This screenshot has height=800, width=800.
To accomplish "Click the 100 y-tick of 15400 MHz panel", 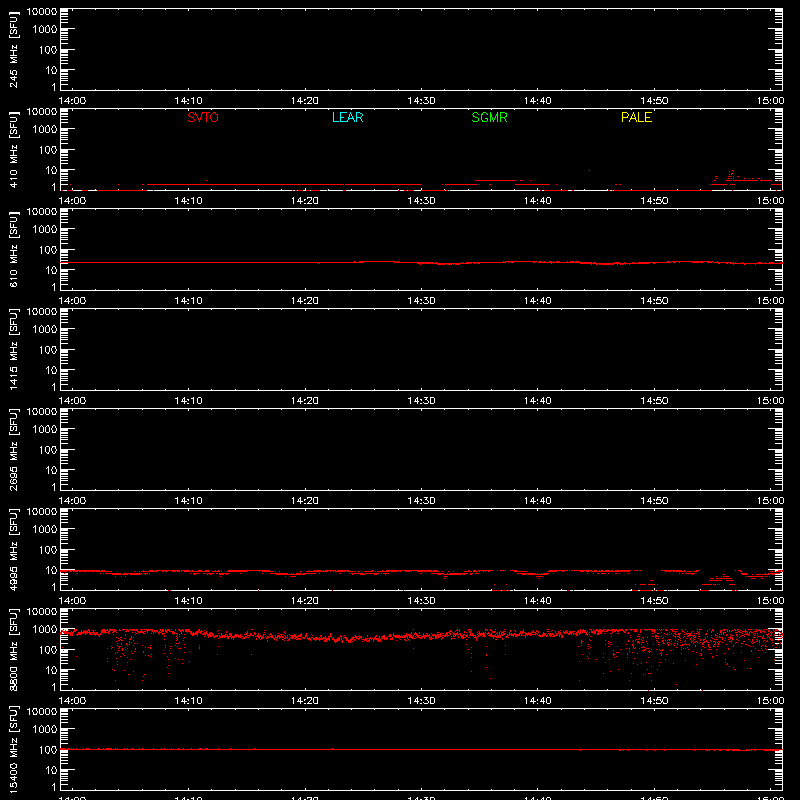I will coord(48,750).
